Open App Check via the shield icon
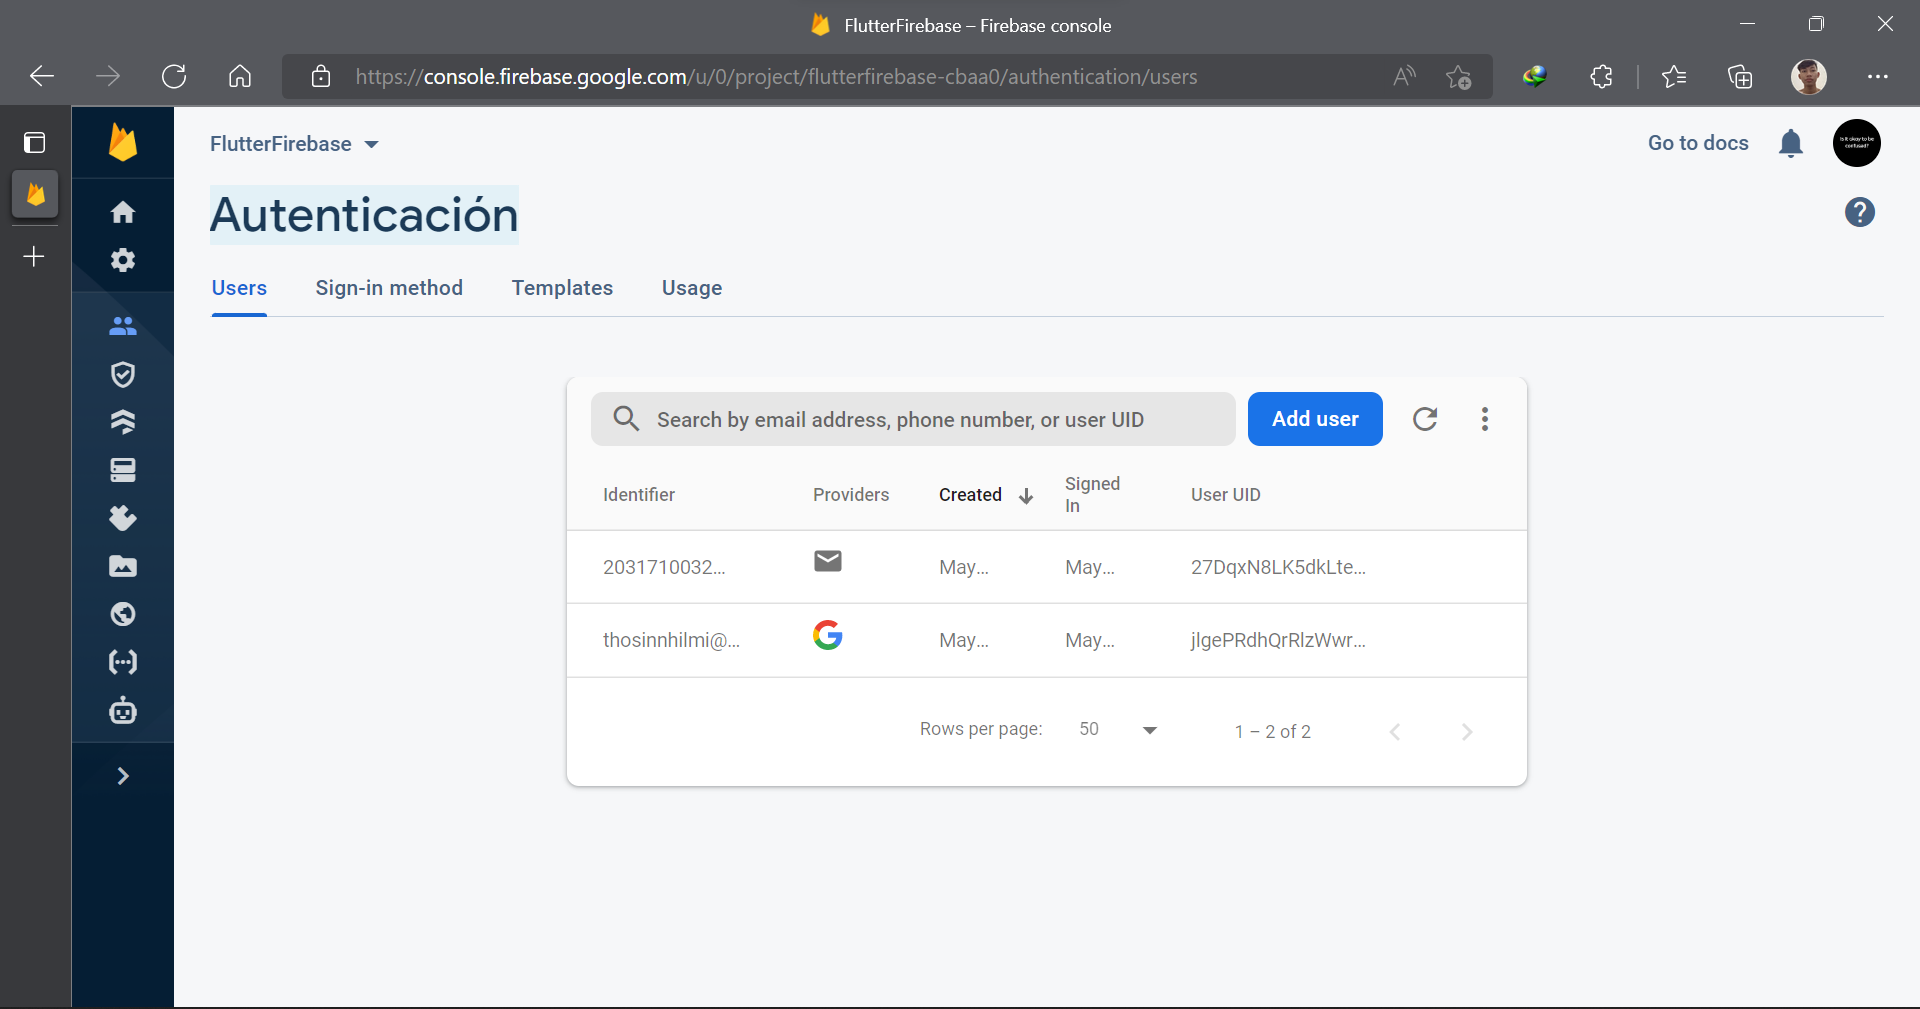The width and height of the screenshot is (1920, 1009). coord(122,374)
